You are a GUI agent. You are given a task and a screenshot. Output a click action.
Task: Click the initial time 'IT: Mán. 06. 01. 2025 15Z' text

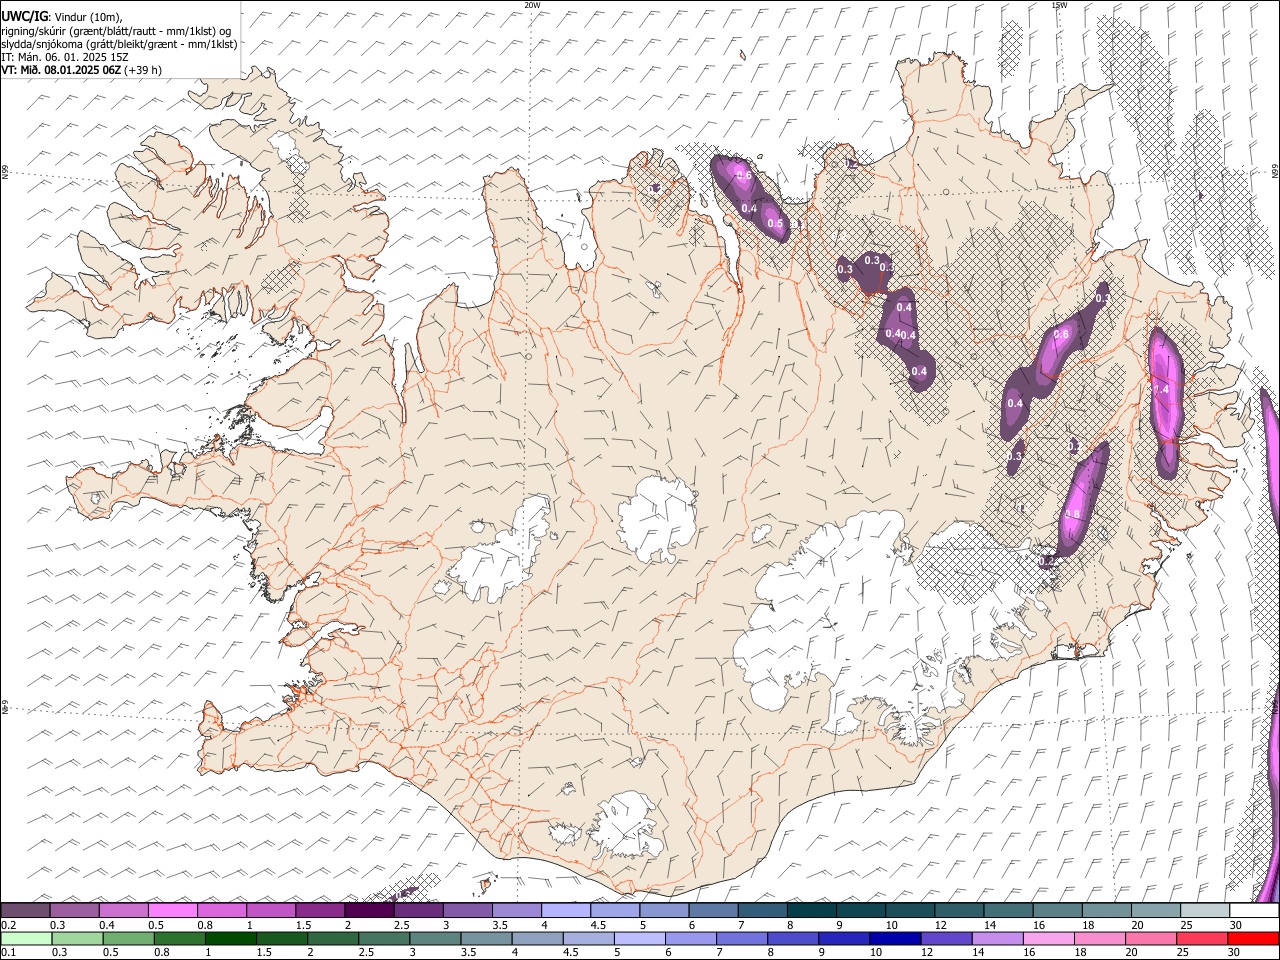click(x=65, y=57)
